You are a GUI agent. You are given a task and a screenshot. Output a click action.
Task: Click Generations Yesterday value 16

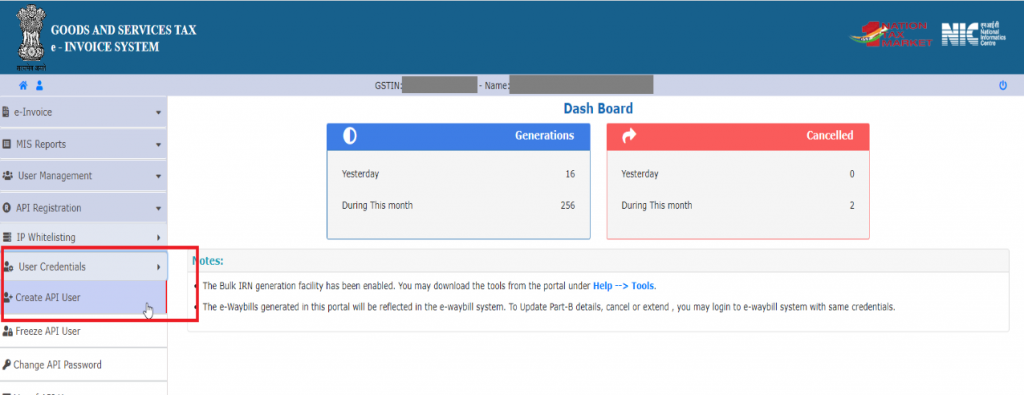(x=570, y=174)
